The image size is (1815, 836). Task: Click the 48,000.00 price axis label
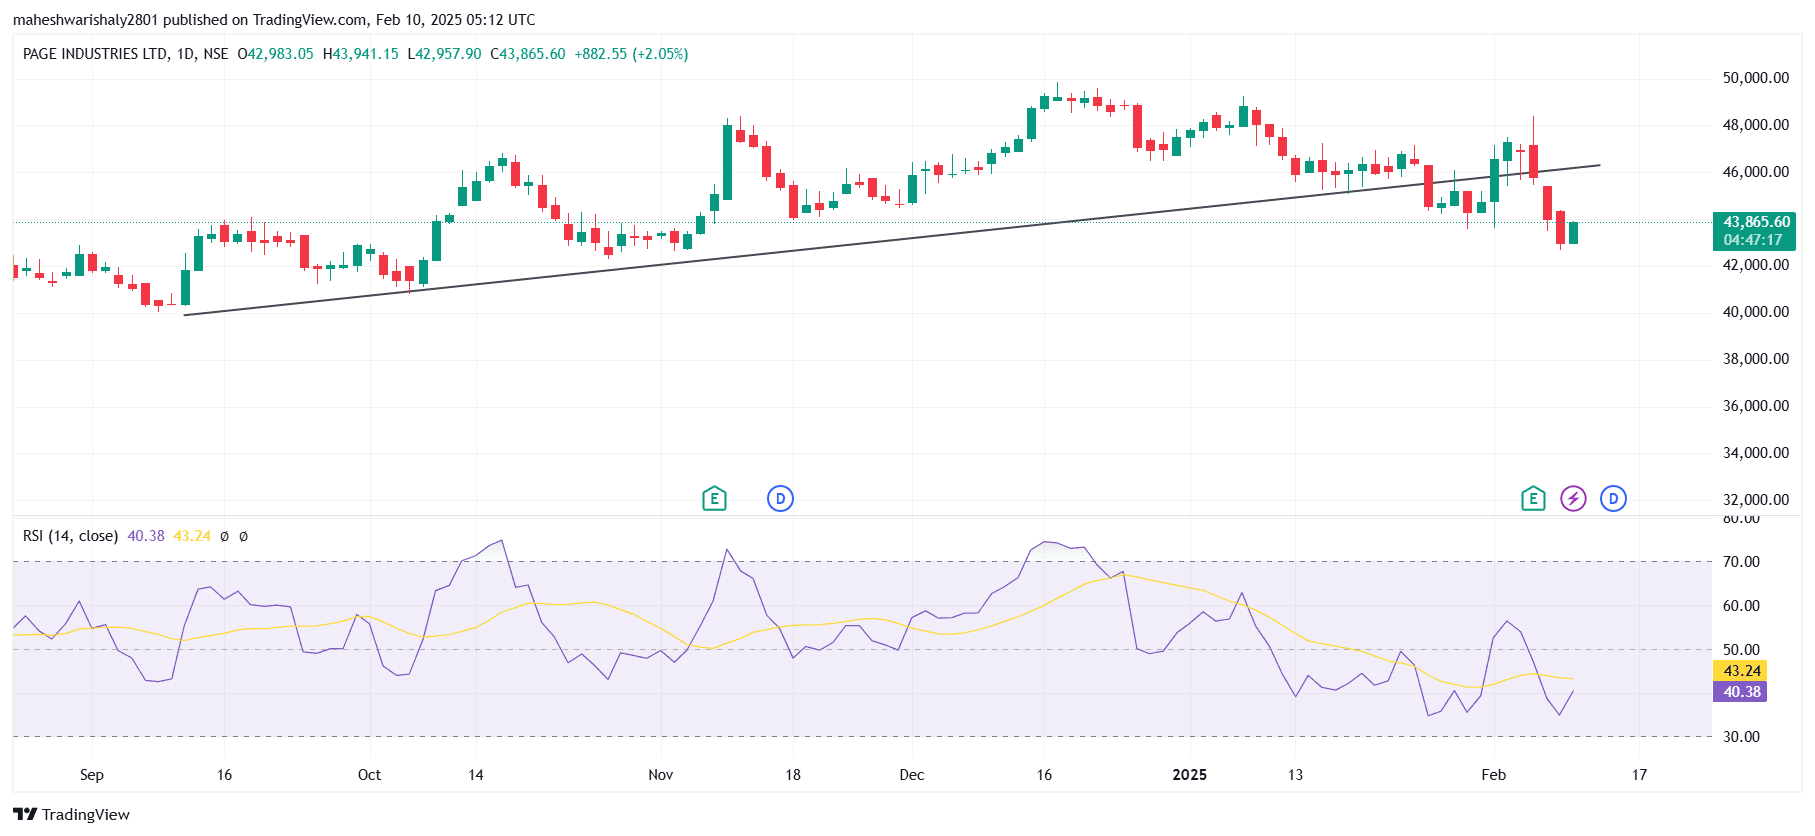coord(1755,125)
